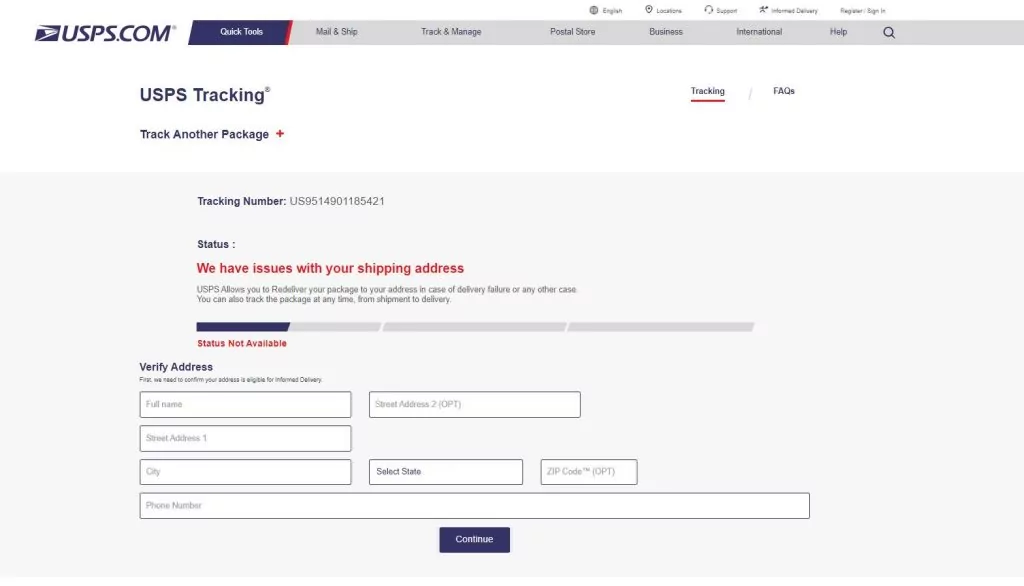Focus the Street Address 2 (OPT) field

click(x=474, y=404)
